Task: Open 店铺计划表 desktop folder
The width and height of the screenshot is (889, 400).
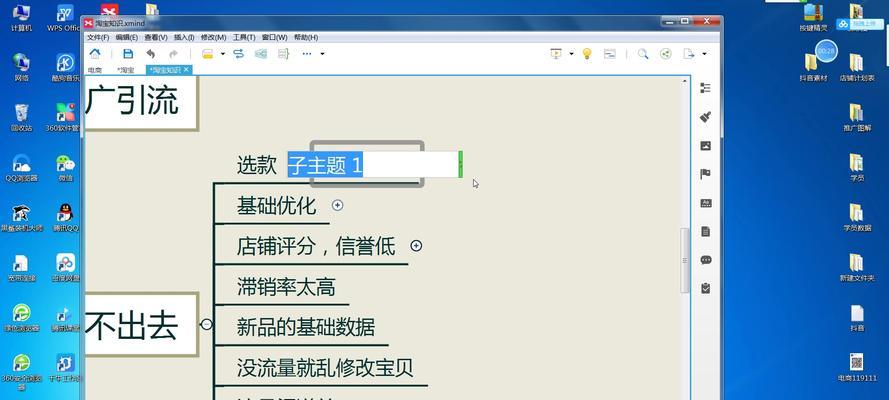Action: click(857, 67)
